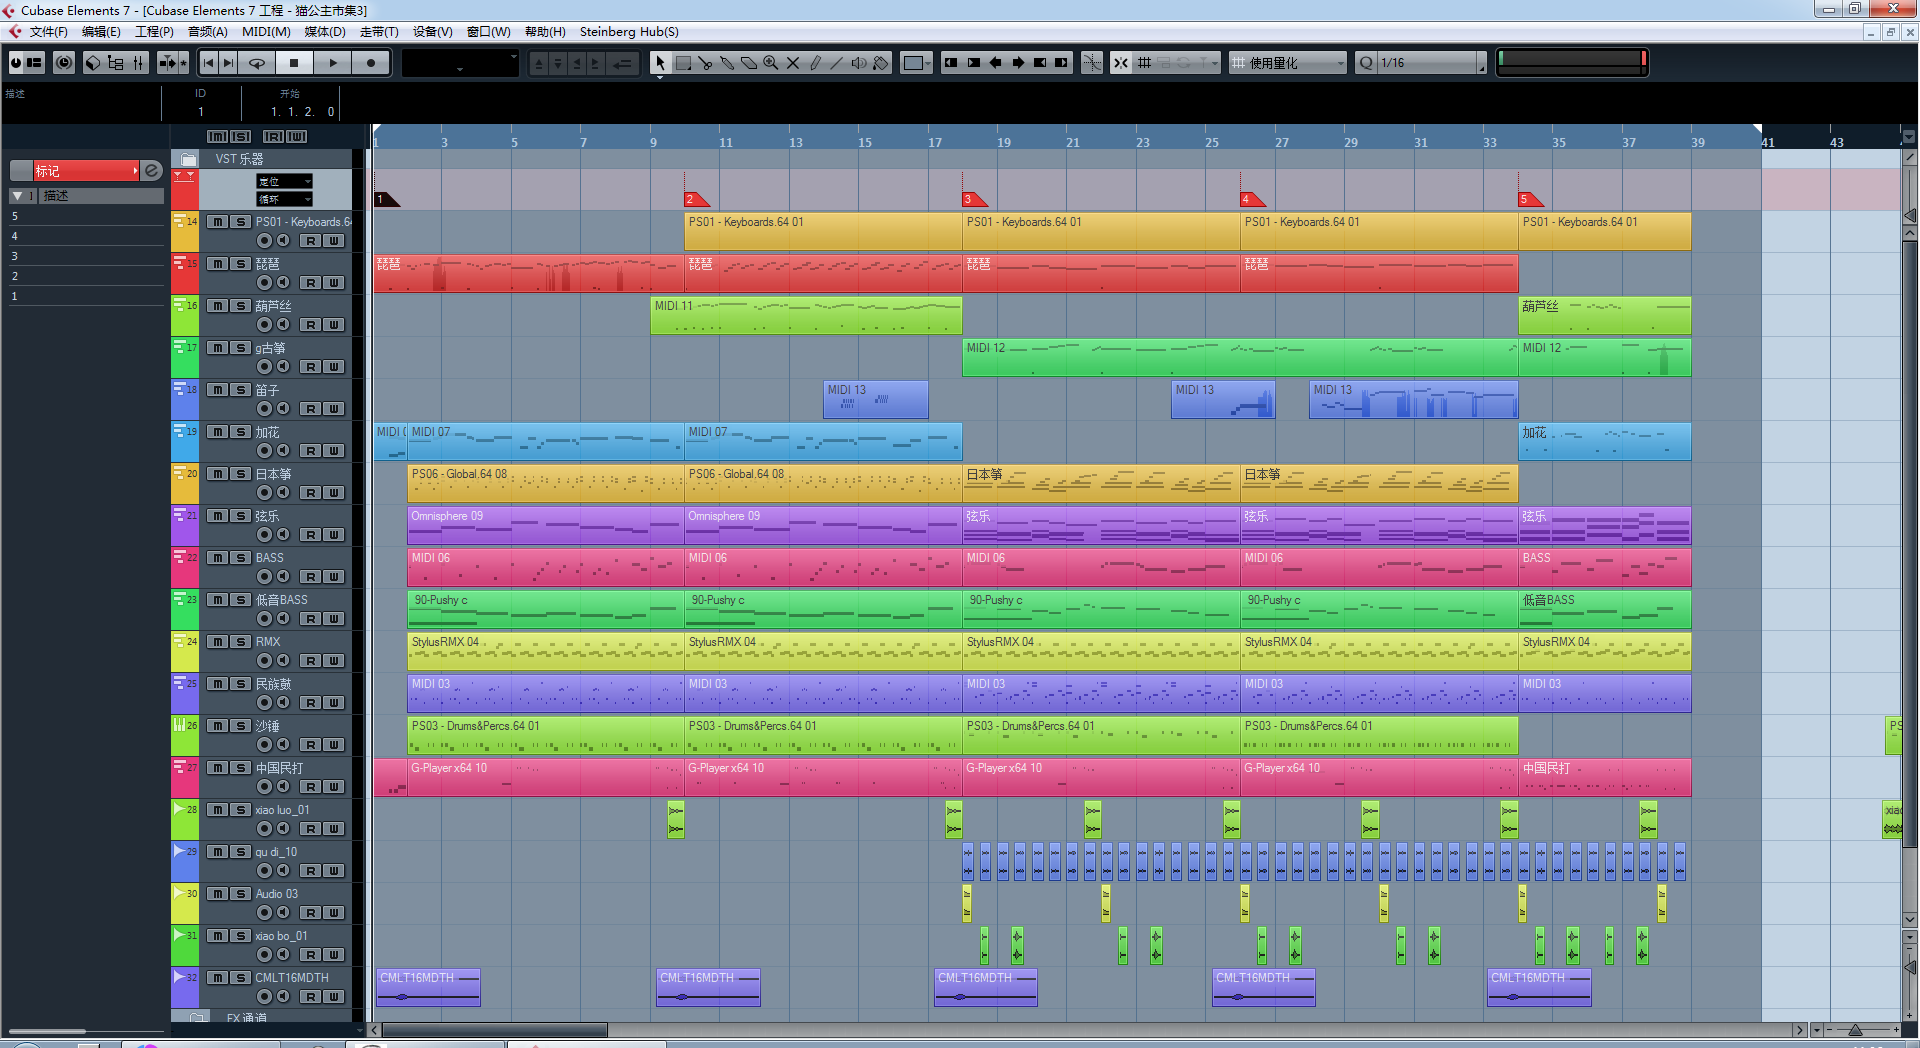This screenshot has height=1048, width=1920.
Task: Collapse the 描述 marker list triangle
Action: tap(17, 196)
